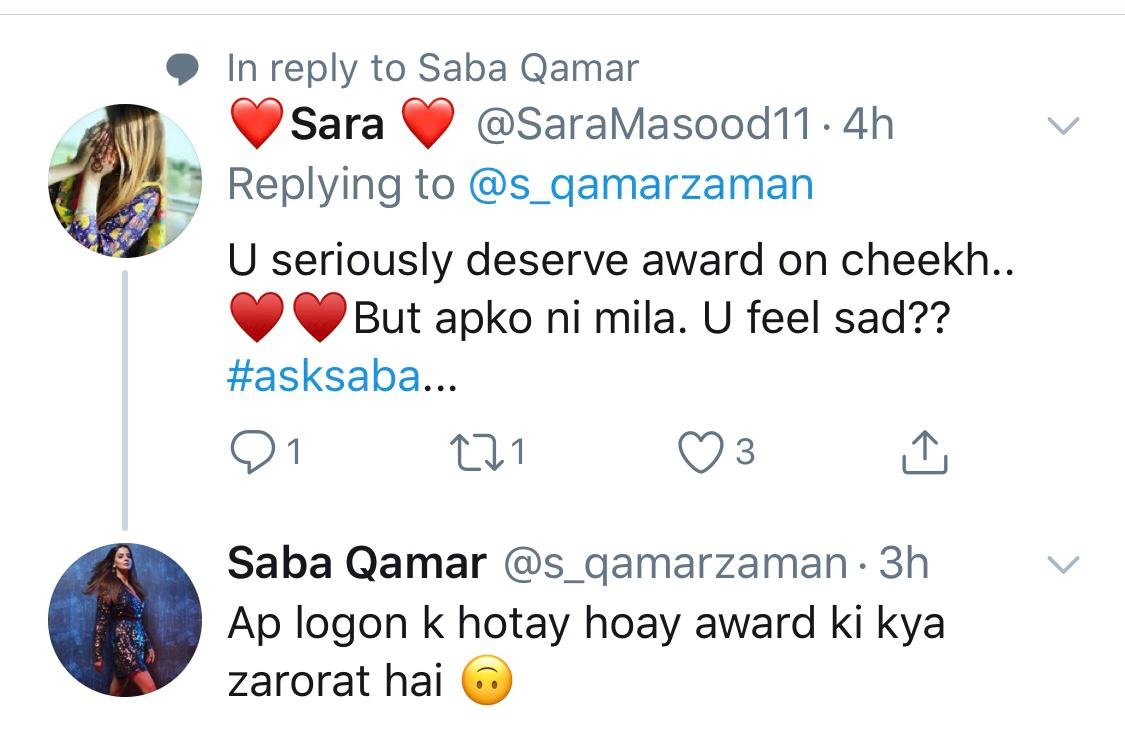Click the likes count number 3
Screen dimensions: 1125x733
click(x=745, y=453)
